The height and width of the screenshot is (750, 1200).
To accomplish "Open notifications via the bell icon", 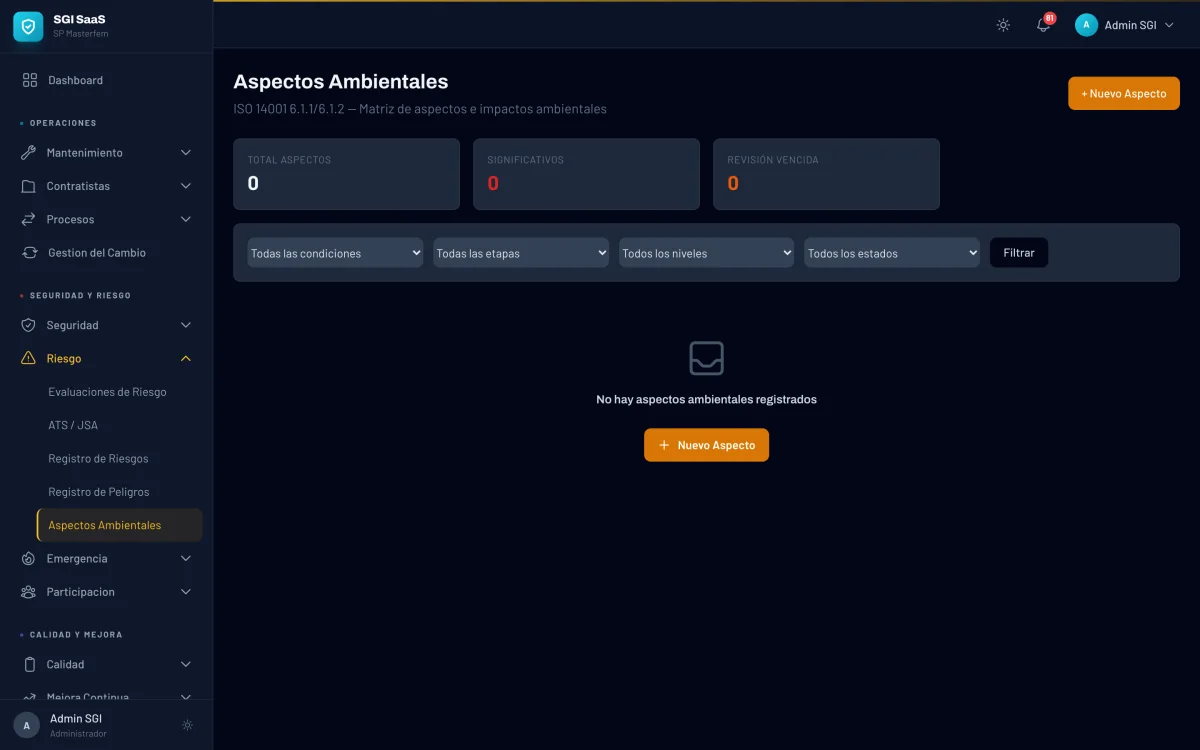I will (1043, 25).
